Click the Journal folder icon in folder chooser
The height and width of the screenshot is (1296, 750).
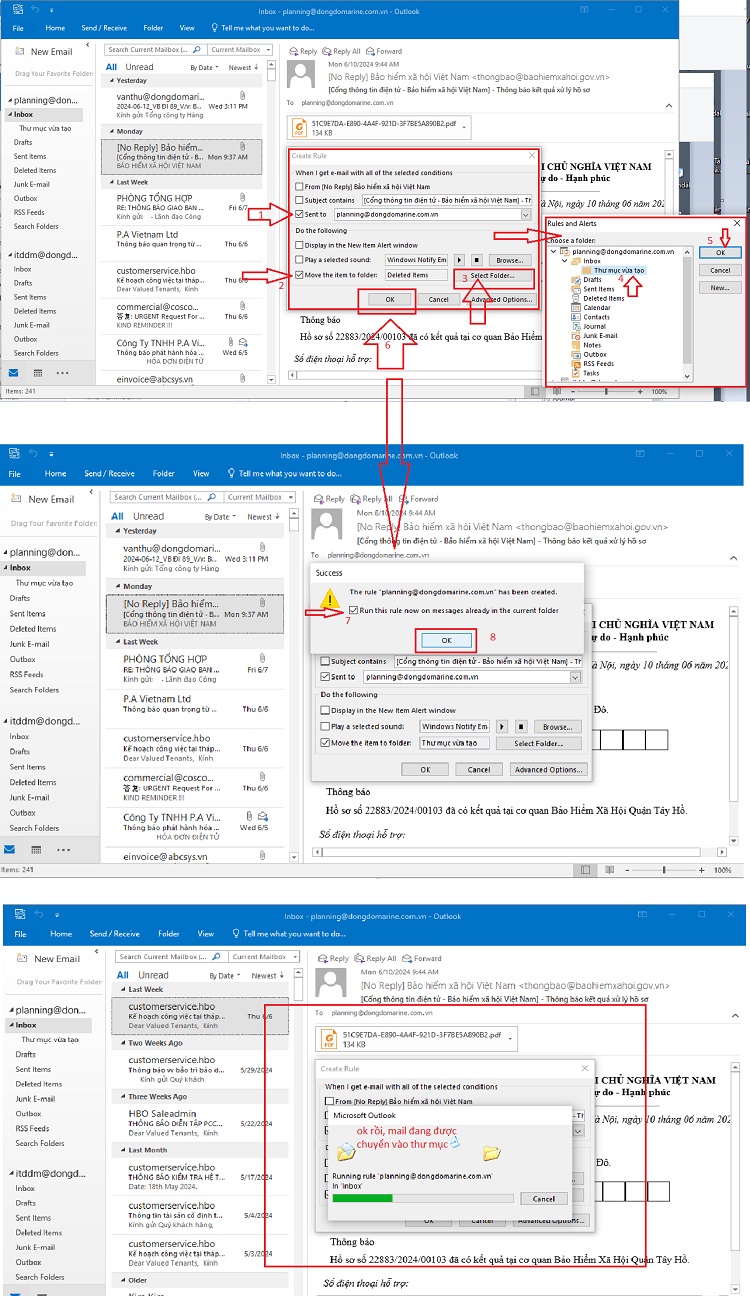tap(577, 326)
